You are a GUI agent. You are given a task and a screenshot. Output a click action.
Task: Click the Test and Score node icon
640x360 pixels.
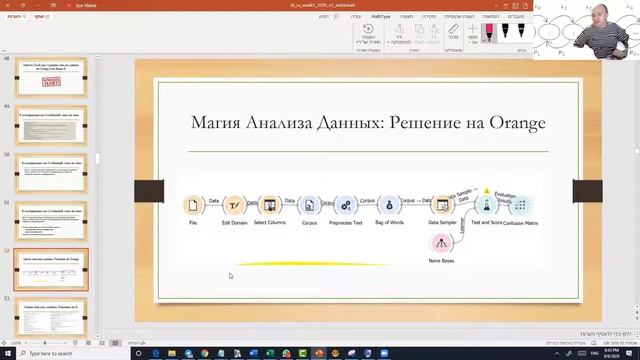pos(486,205)
